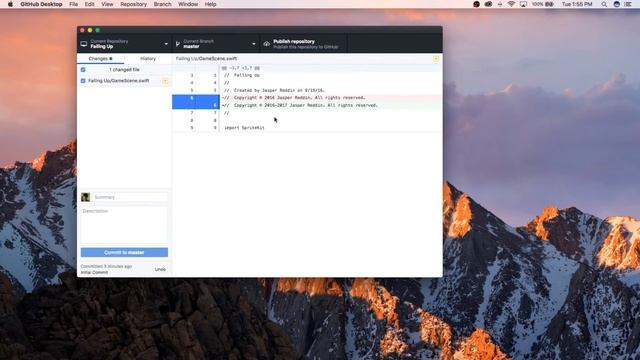Click the repository computer icon
This screenshot has height=360, width=640.
point(84,44)
